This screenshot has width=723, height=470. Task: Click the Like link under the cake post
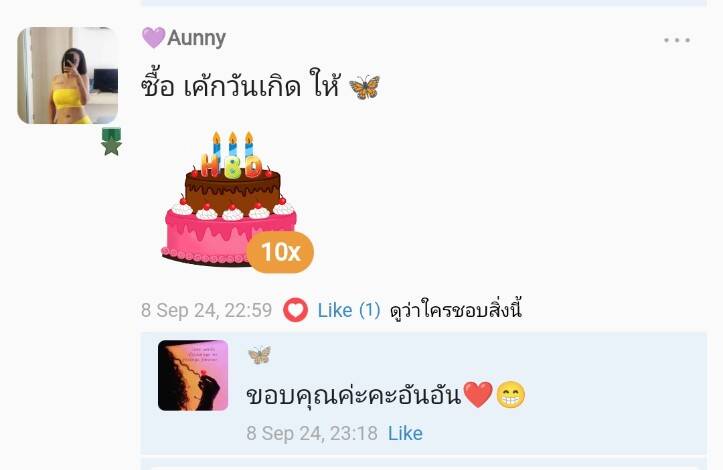pos(335,310)
